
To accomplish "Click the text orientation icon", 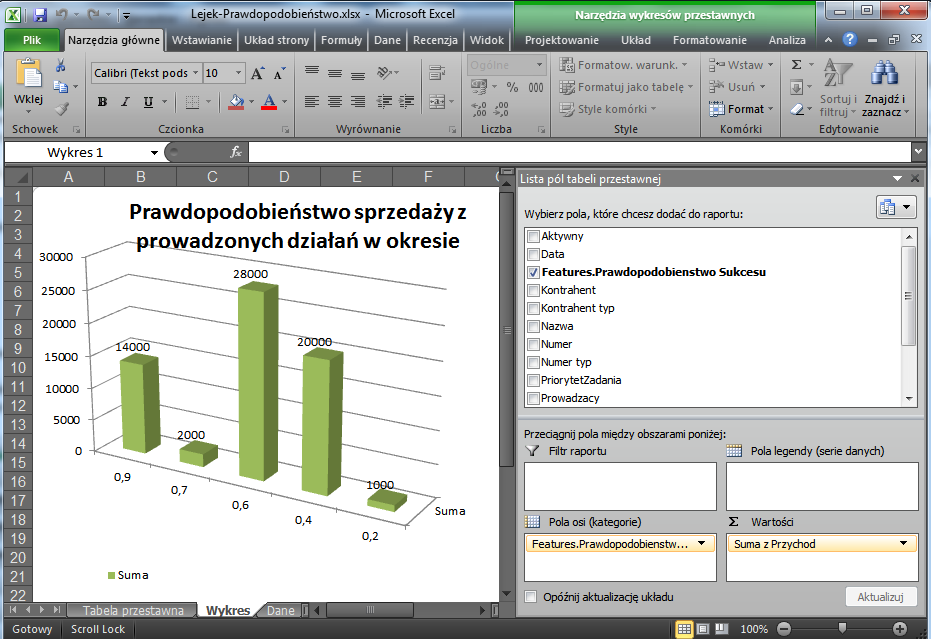I will 385,73.
